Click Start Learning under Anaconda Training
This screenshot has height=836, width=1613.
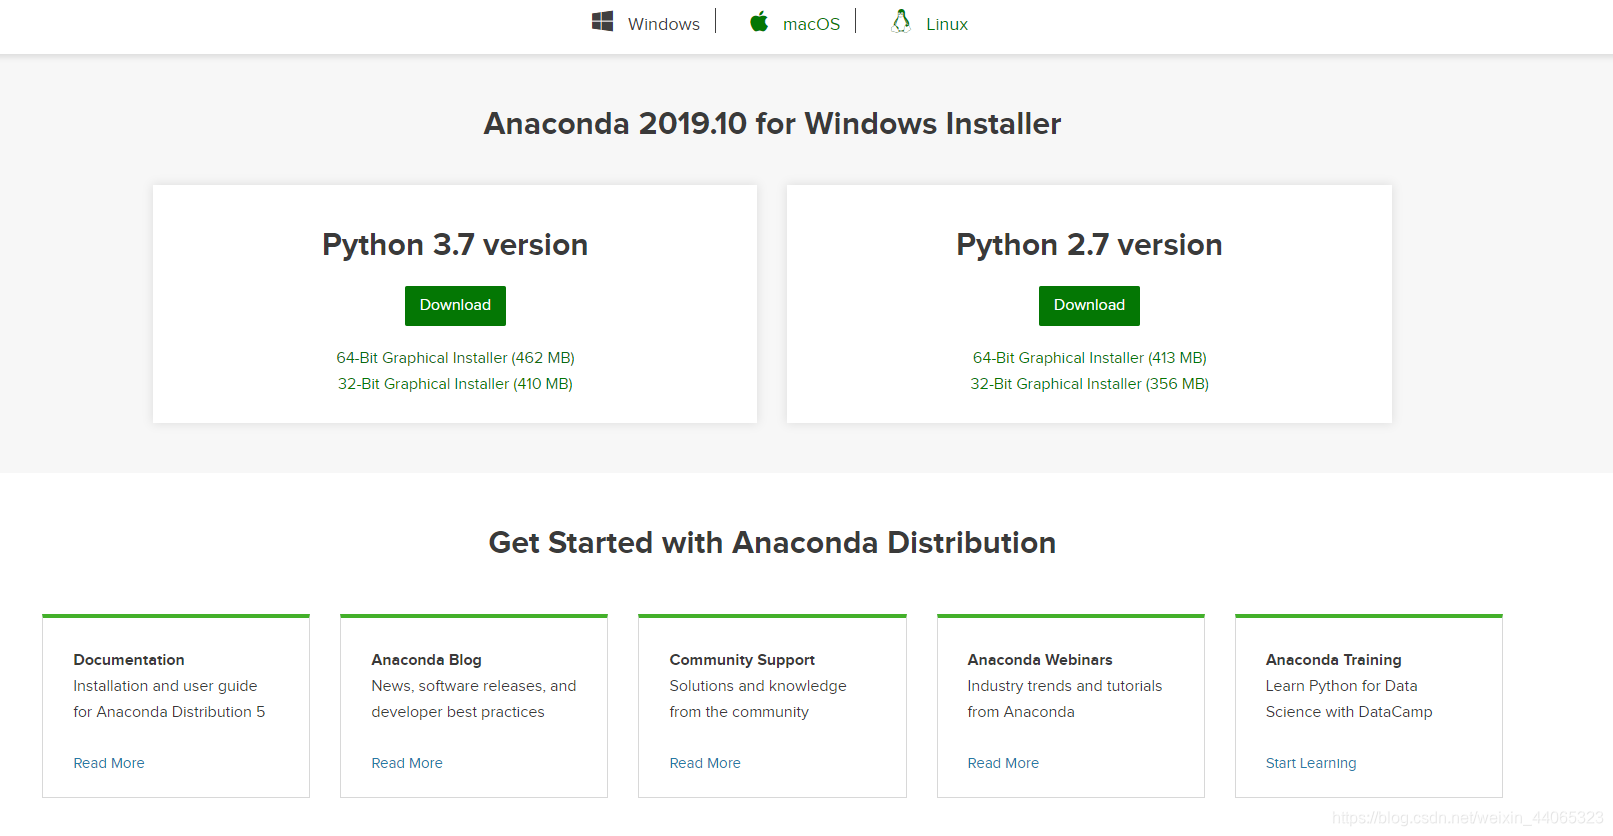coord(1311,763)
